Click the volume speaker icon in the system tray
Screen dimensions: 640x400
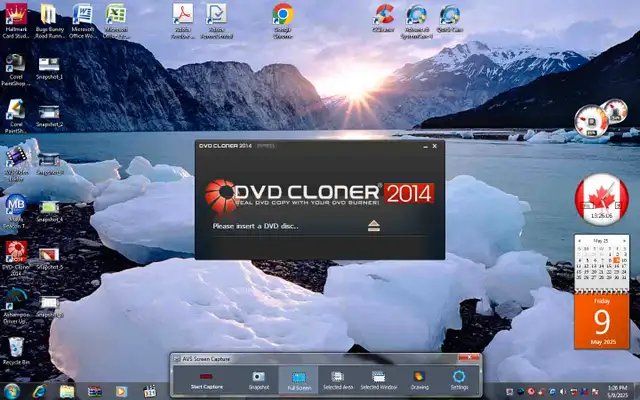tap(563, 391)
